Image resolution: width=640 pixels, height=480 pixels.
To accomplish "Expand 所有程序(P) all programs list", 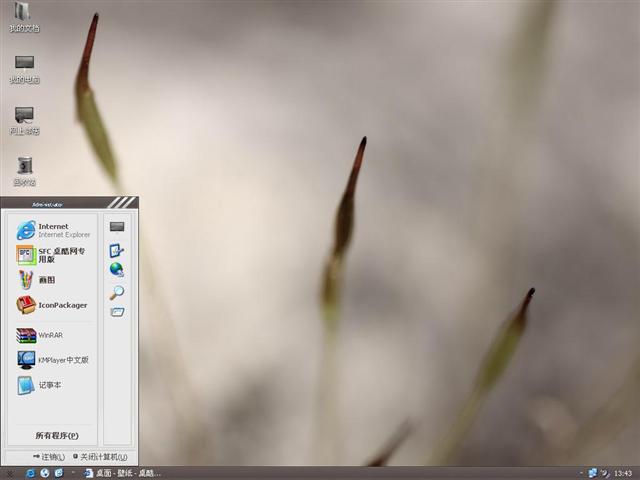I will pos(57,436).
